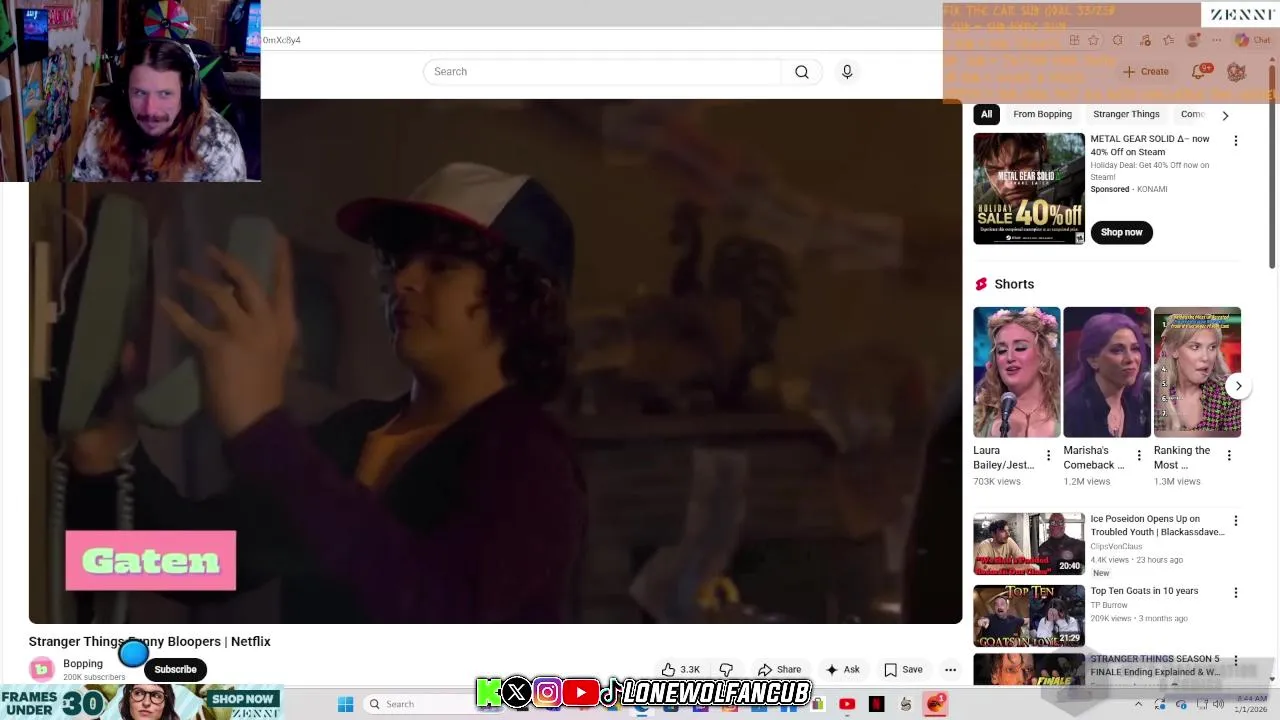Click the Create button

[x=1145, y=72]
